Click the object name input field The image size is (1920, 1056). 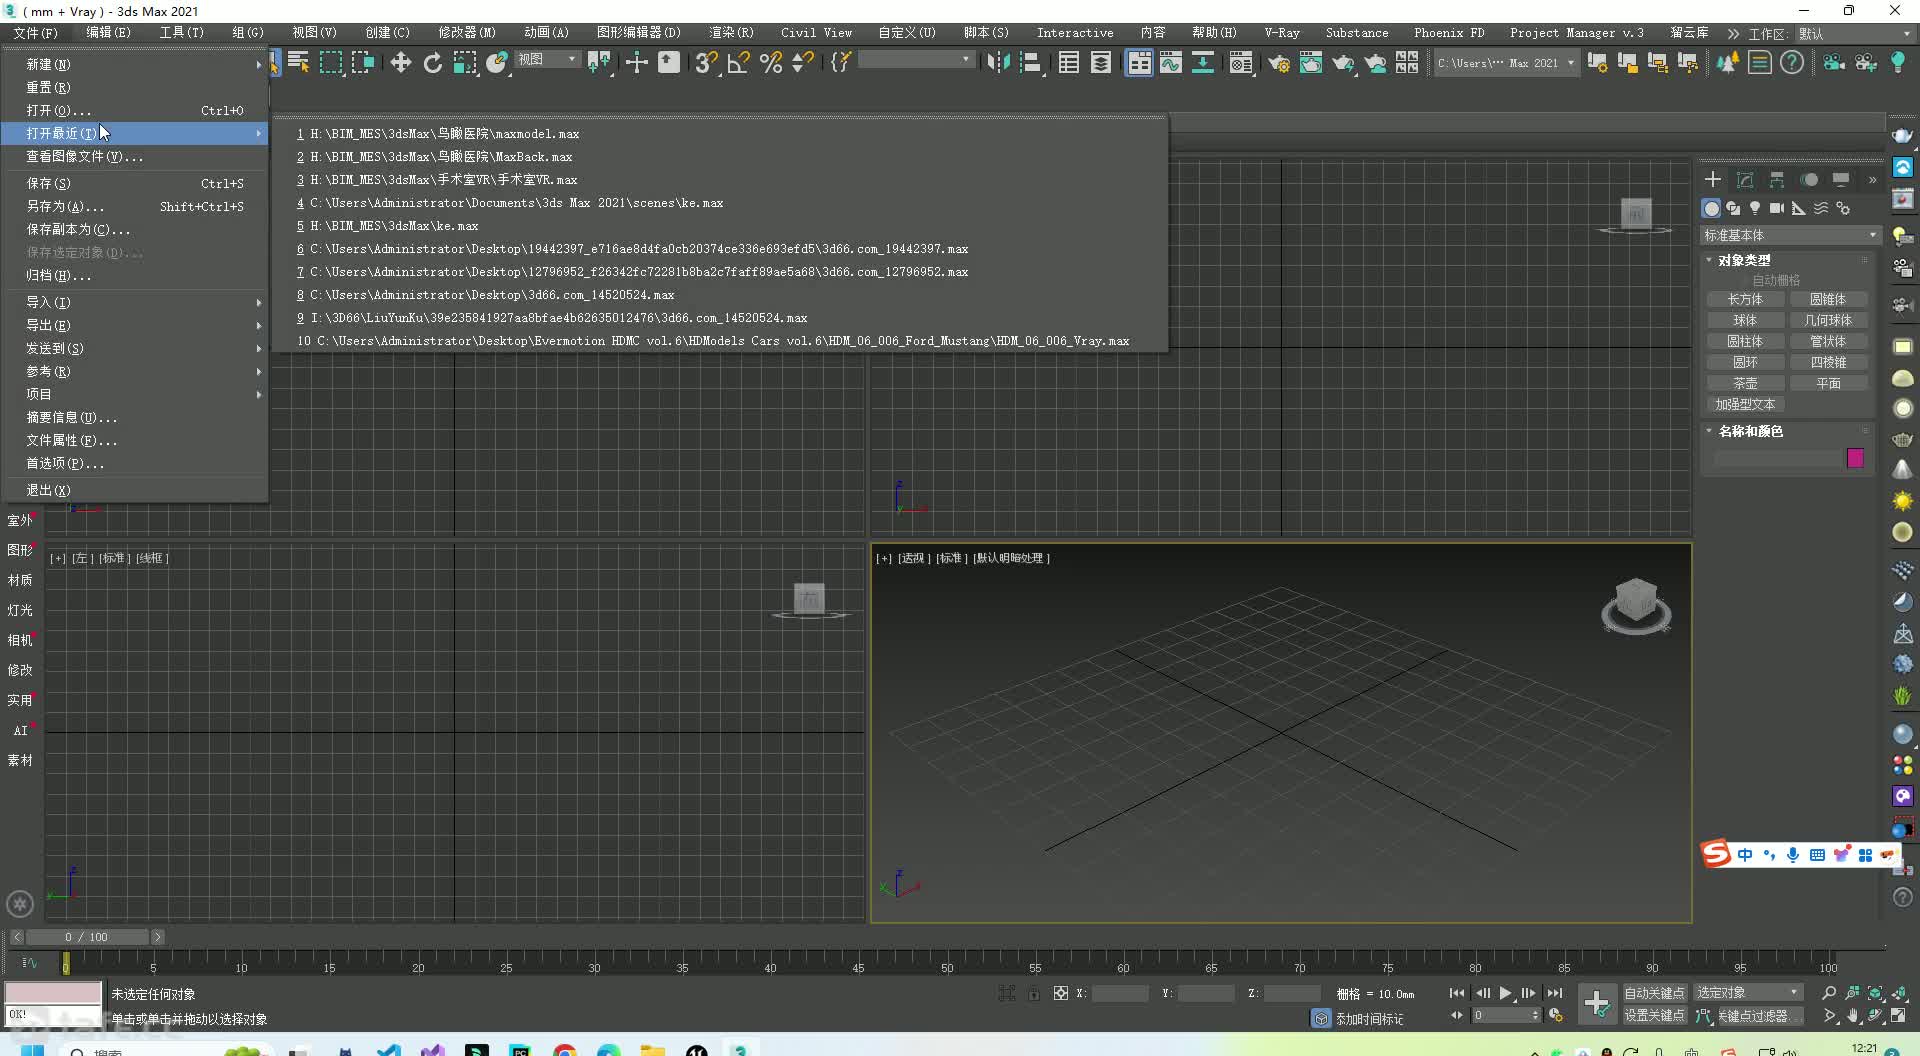pos(1777,458)
